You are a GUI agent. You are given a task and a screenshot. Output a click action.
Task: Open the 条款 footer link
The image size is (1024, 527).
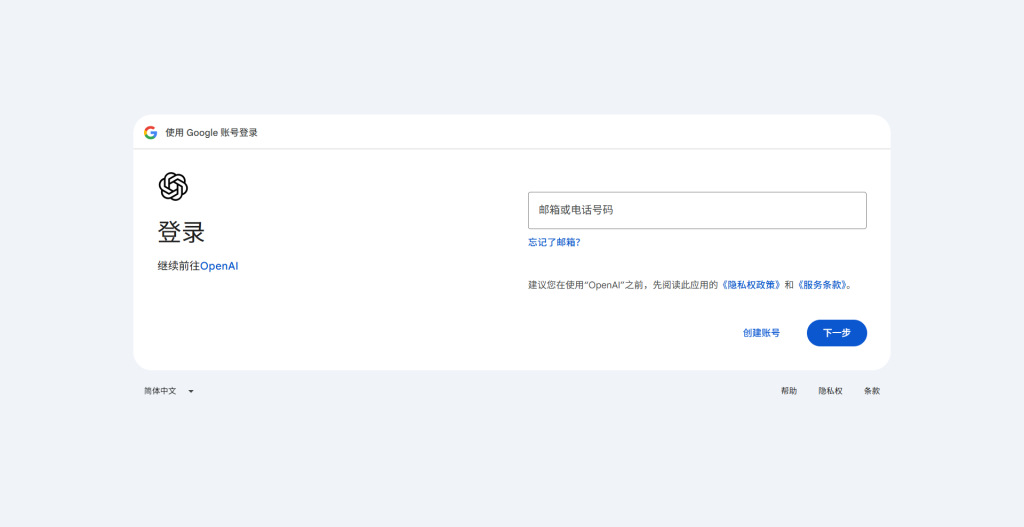[x=872, y=391]
